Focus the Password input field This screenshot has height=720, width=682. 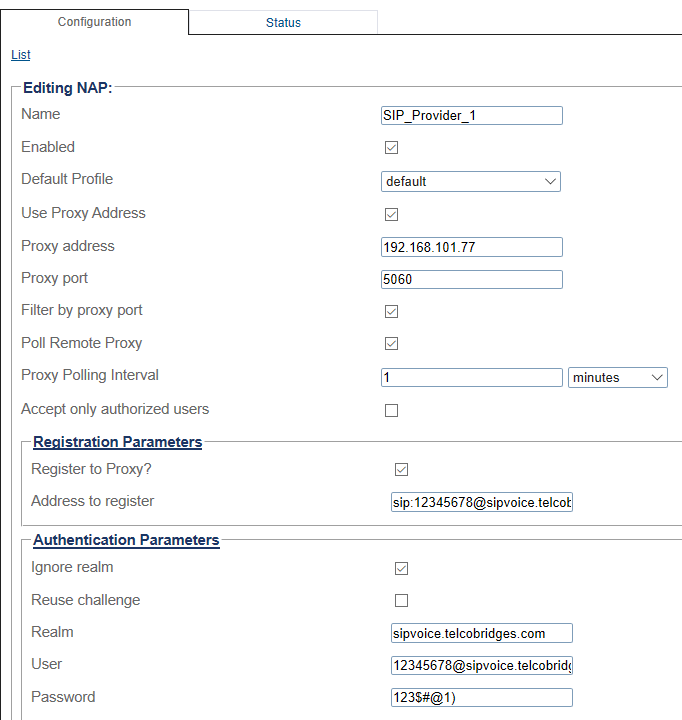click(481, 697)
